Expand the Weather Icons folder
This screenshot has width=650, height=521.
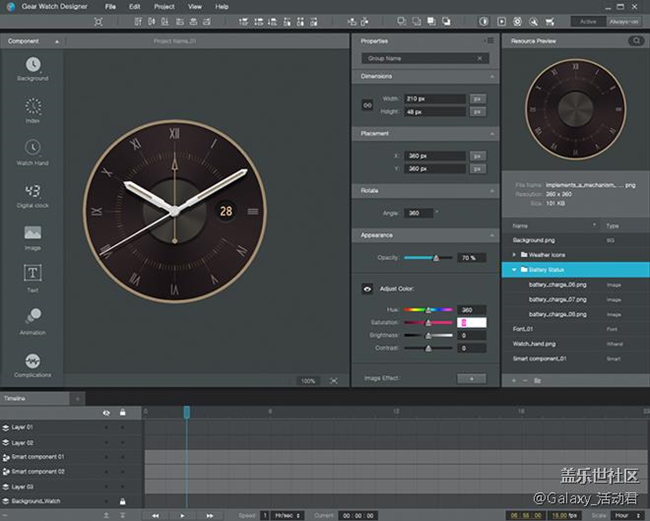click(514, 255)
